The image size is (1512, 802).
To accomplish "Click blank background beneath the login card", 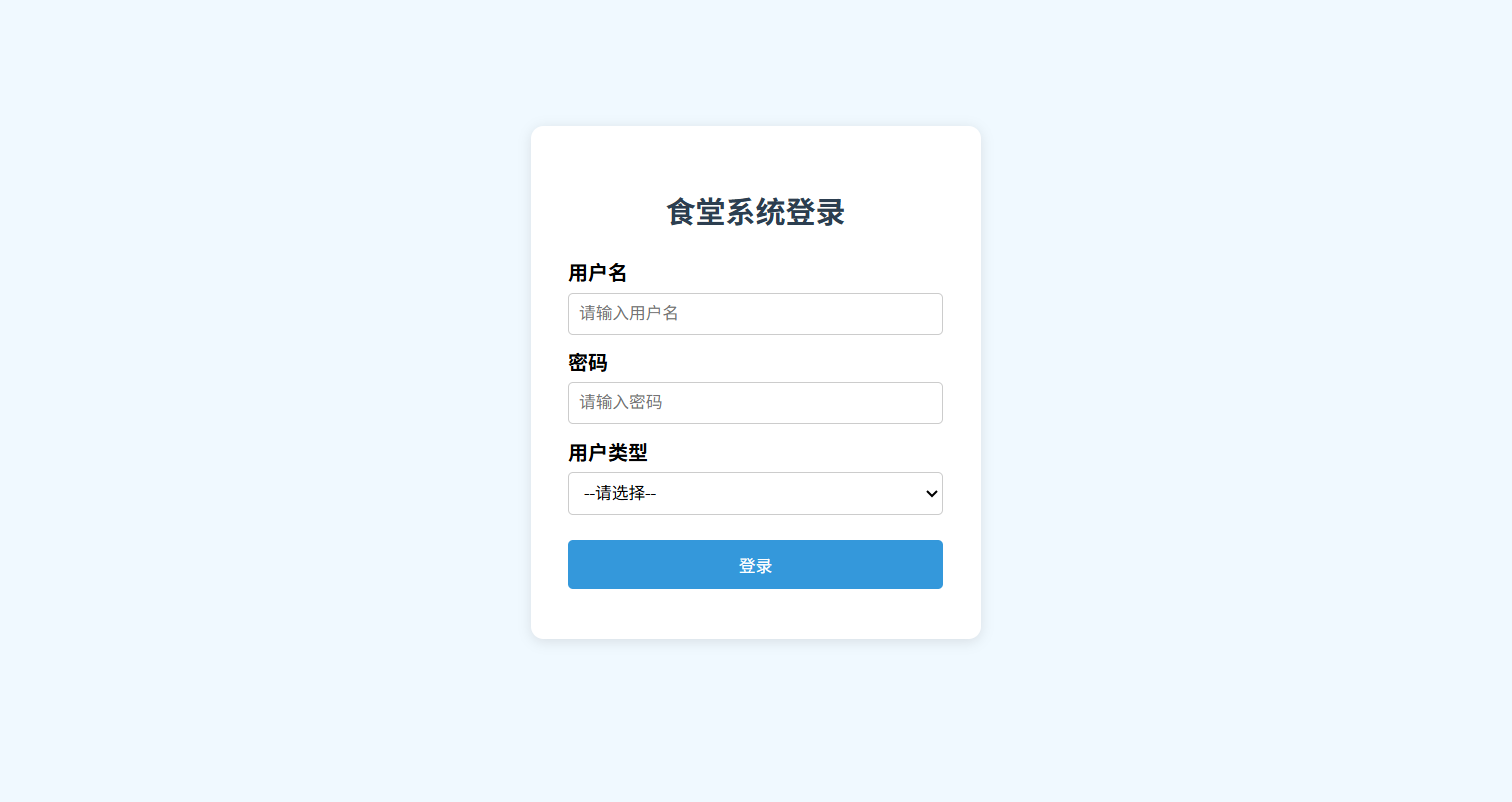I will point(755,720).
